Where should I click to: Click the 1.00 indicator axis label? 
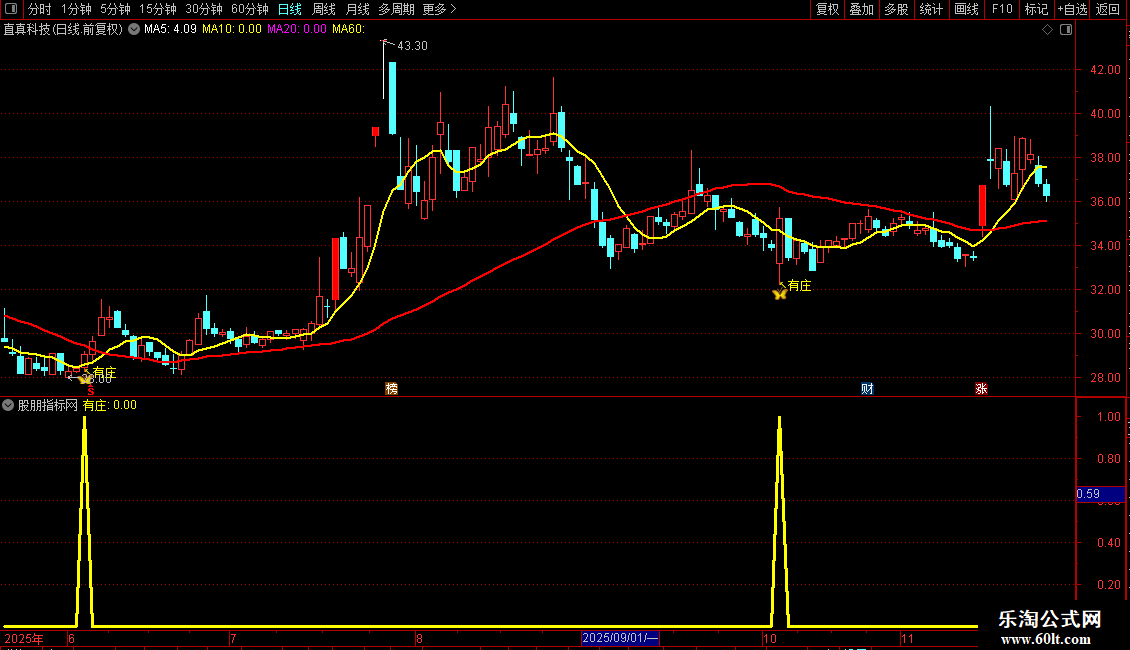click(1108, 417)
